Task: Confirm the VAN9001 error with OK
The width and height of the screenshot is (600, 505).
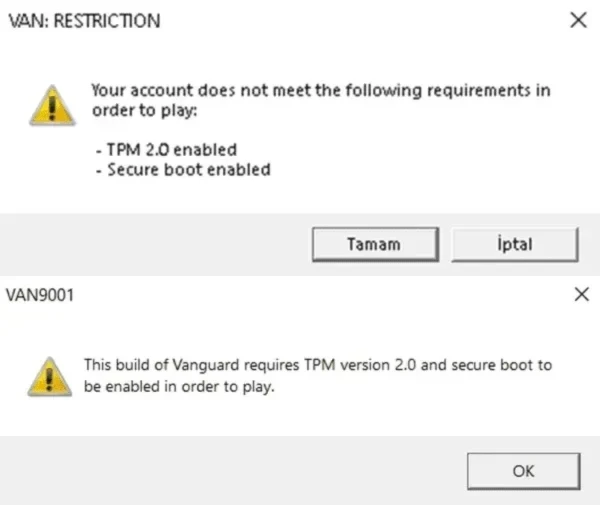Action: coord(523,471)
